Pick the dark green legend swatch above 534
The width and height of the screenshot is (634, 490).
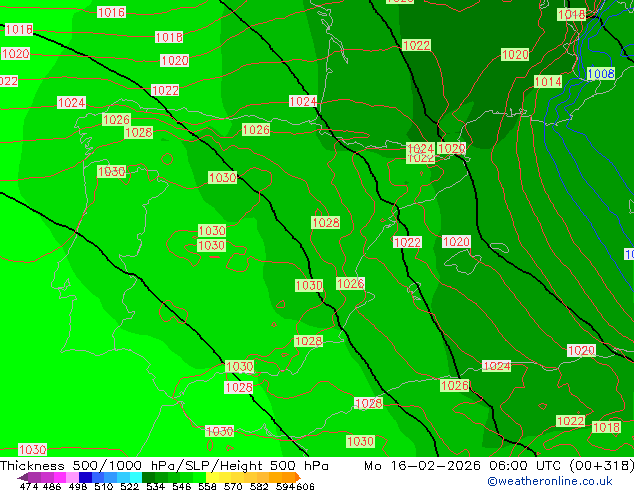149,477
